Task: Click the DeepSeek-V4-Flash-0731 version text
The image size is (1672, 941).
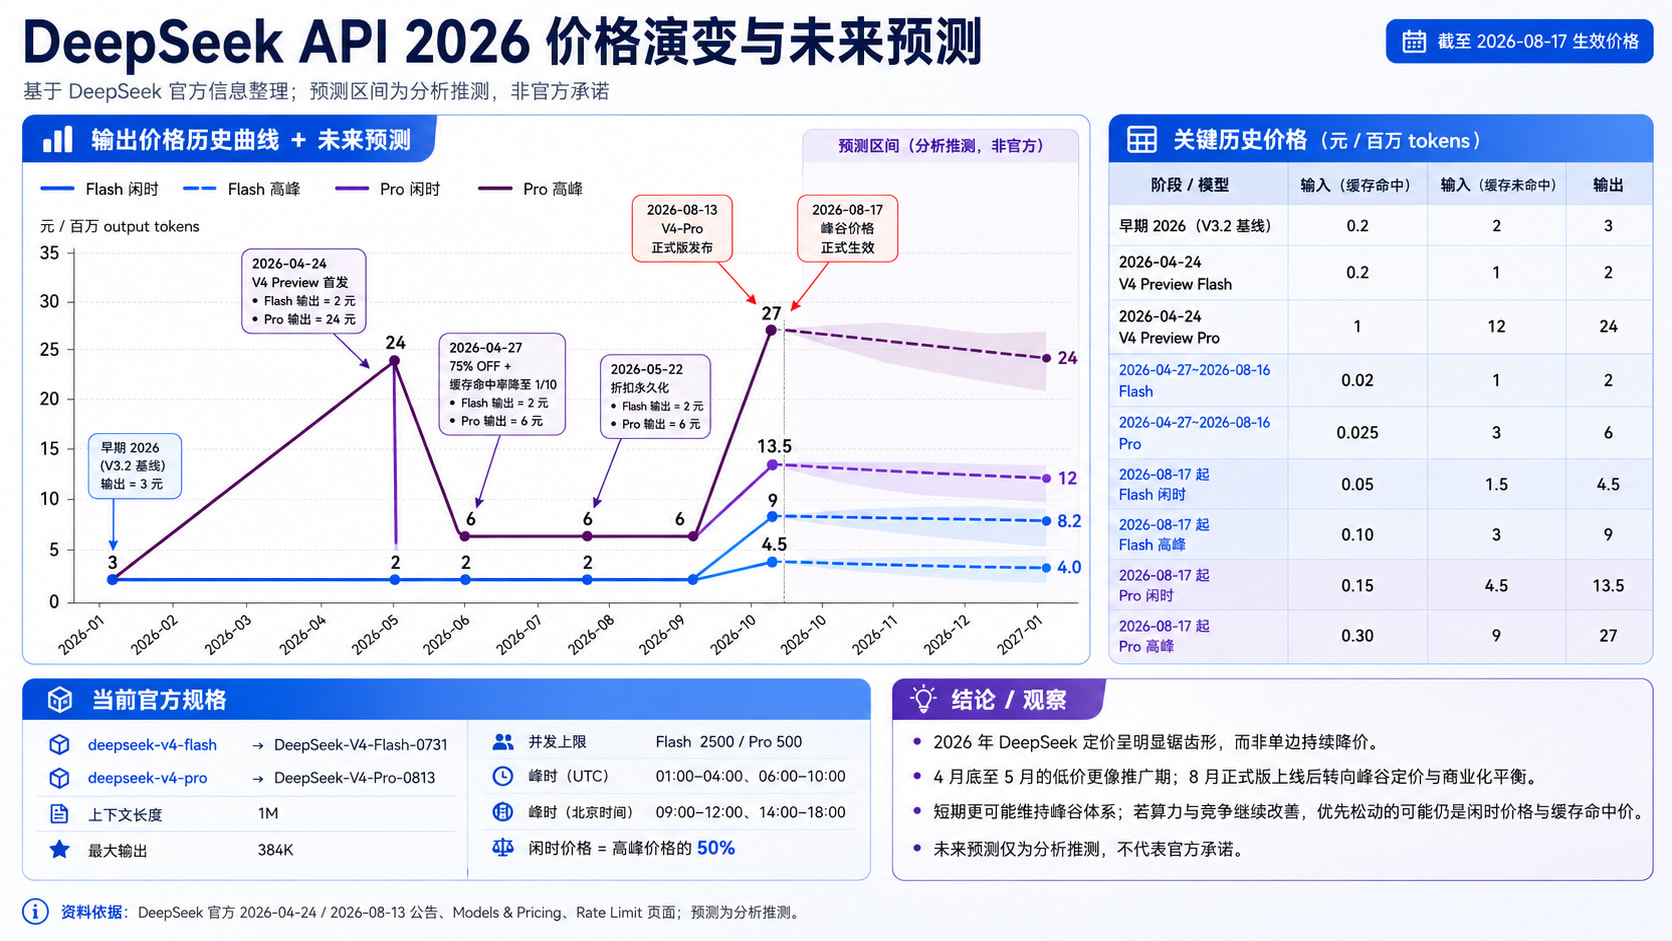Action: pos(361,745)
